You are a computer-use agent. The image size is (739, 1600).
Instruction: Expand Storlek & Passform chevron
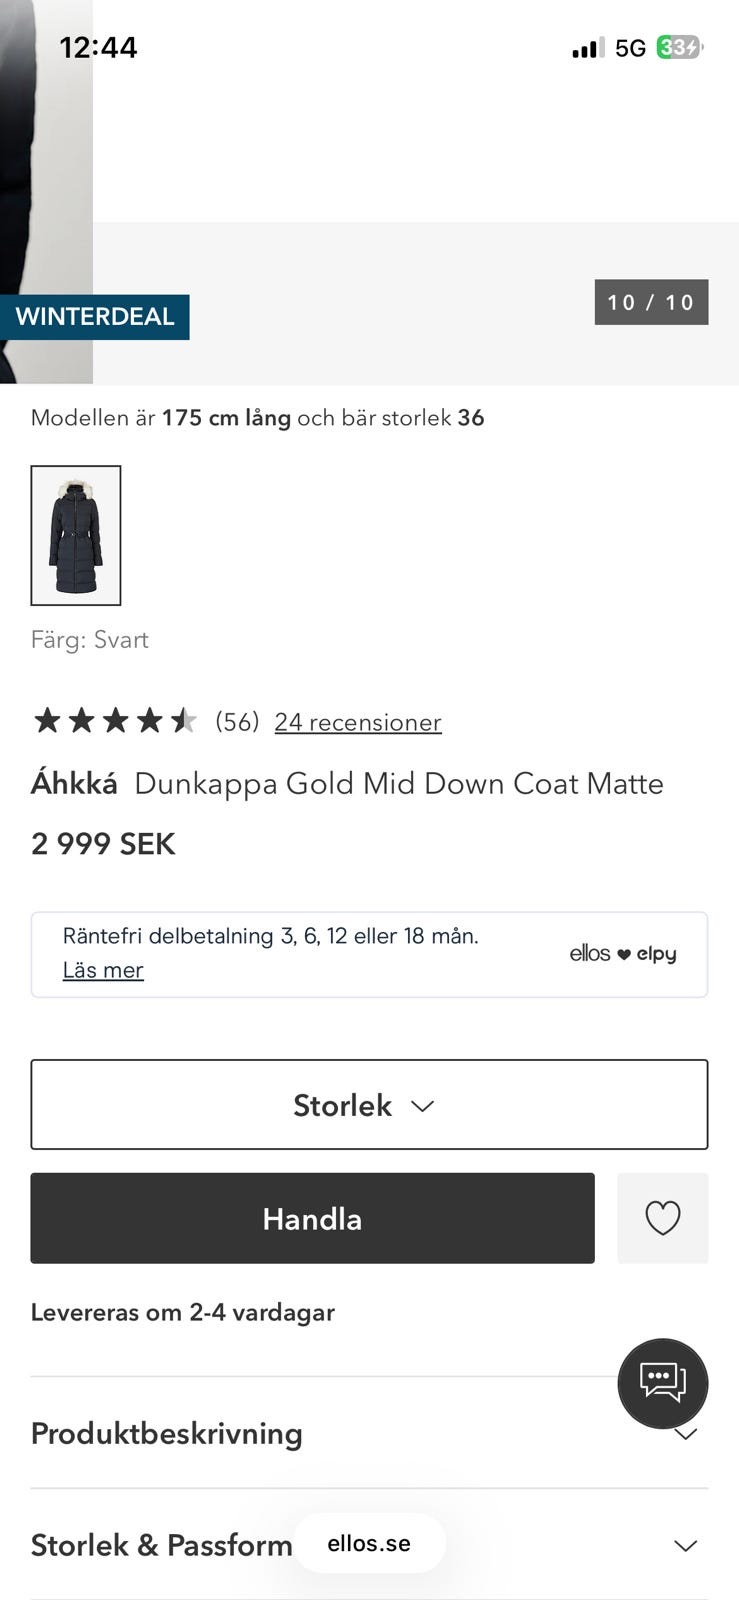point(685,1546)
